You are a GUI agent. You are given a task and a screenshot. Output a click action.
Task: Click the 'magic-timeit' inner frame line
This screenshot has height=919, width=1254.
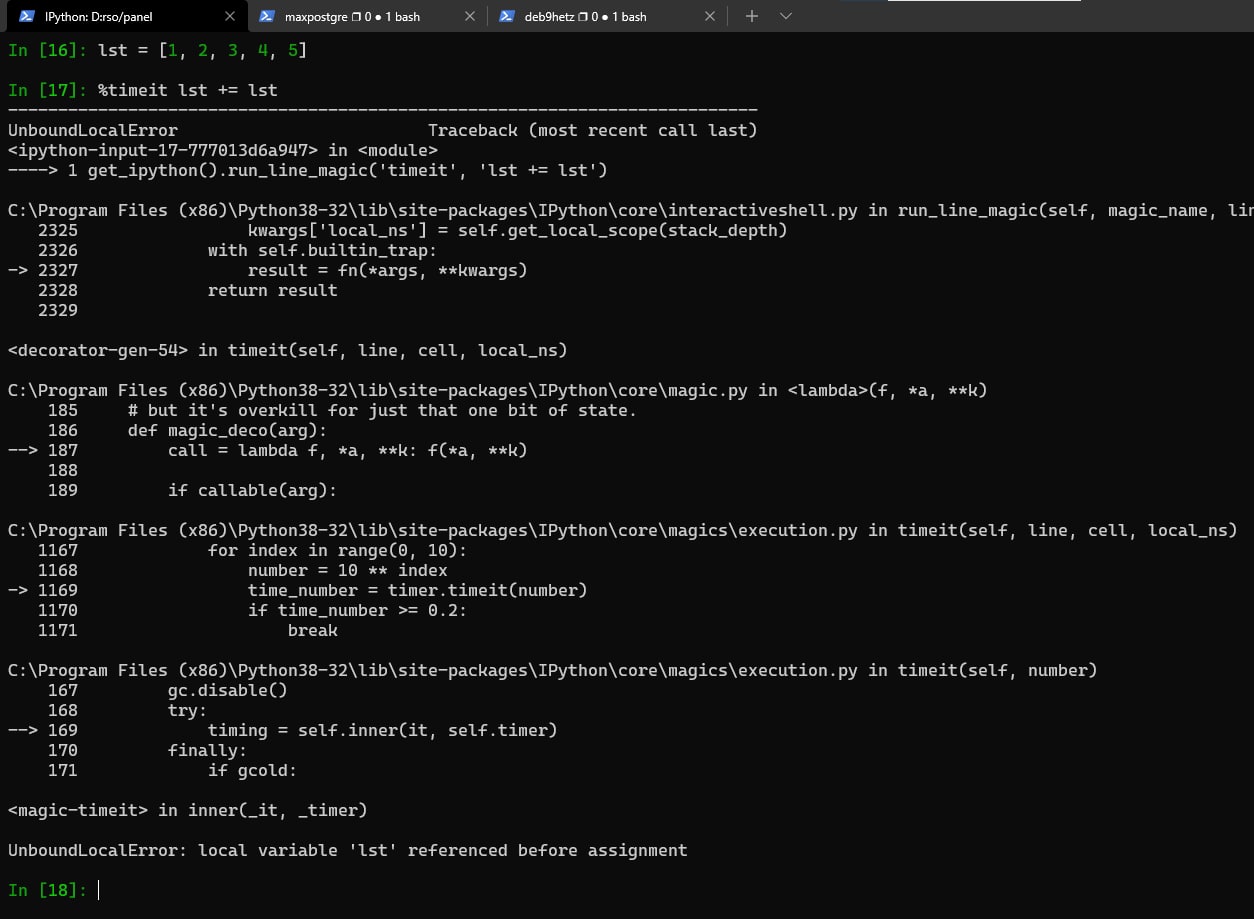coord(187,810)
